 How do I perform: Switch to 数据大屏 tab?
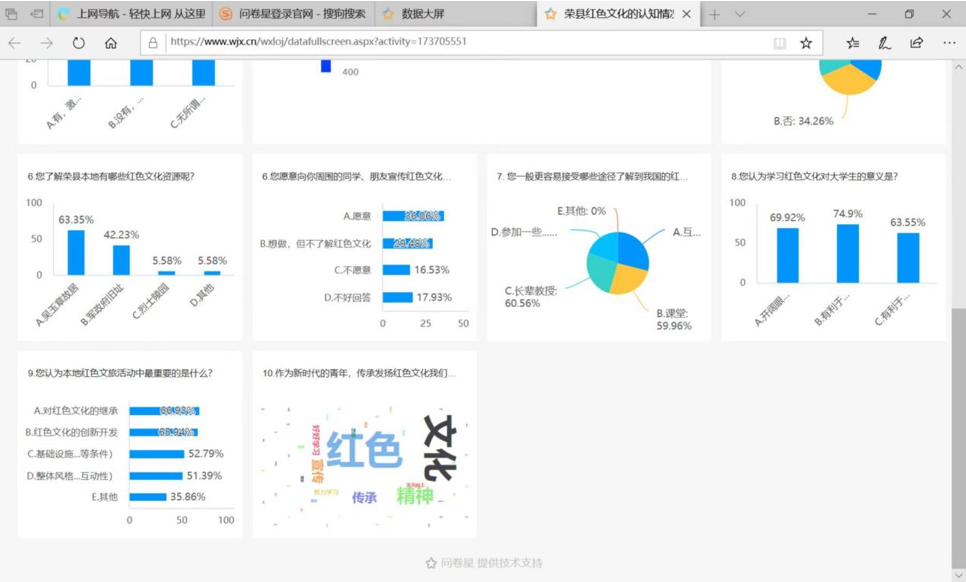coord(430,14)
